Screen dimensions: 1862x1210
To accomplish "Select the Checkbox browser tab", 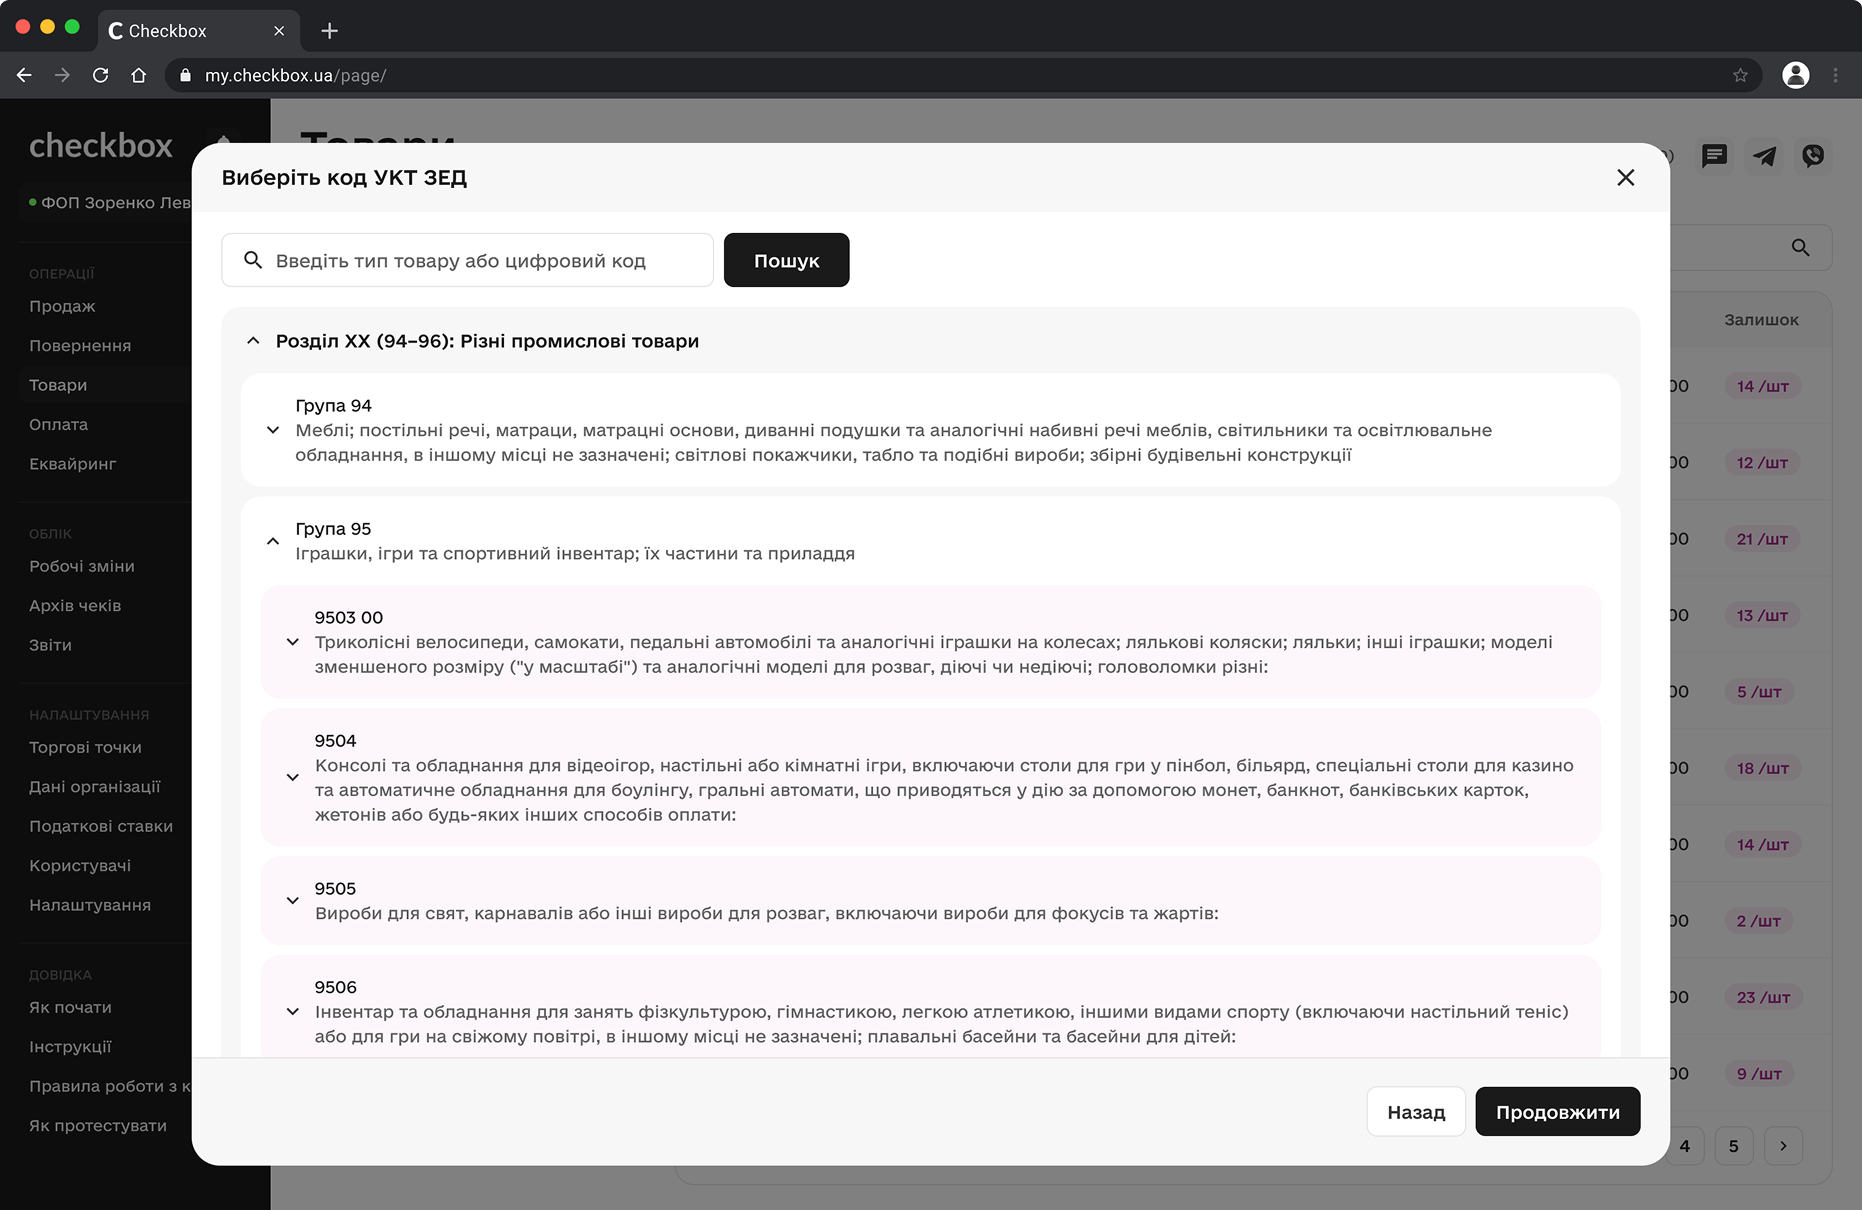I will click(x=197, y=31).
